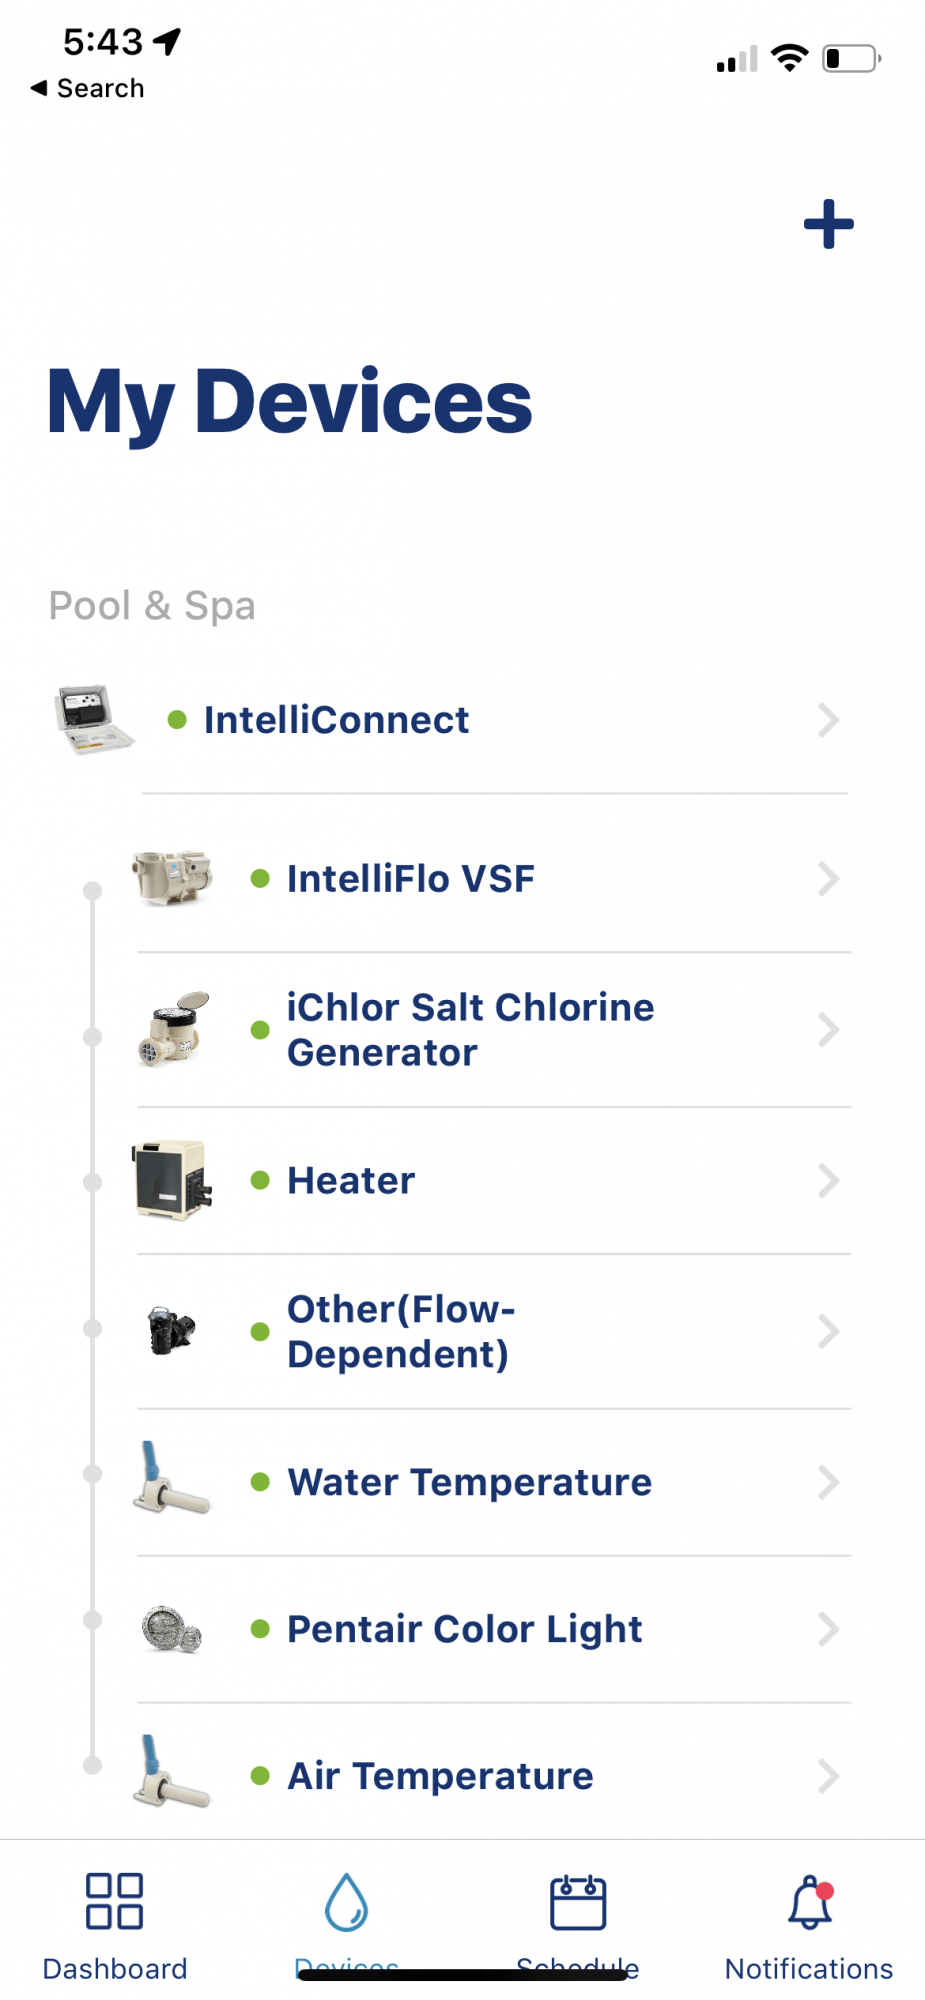Open IntelliFlo VSF chevron arrow
Image resolution: width=925 pixels, height=2000 pixels.
[x=828, y=879]
